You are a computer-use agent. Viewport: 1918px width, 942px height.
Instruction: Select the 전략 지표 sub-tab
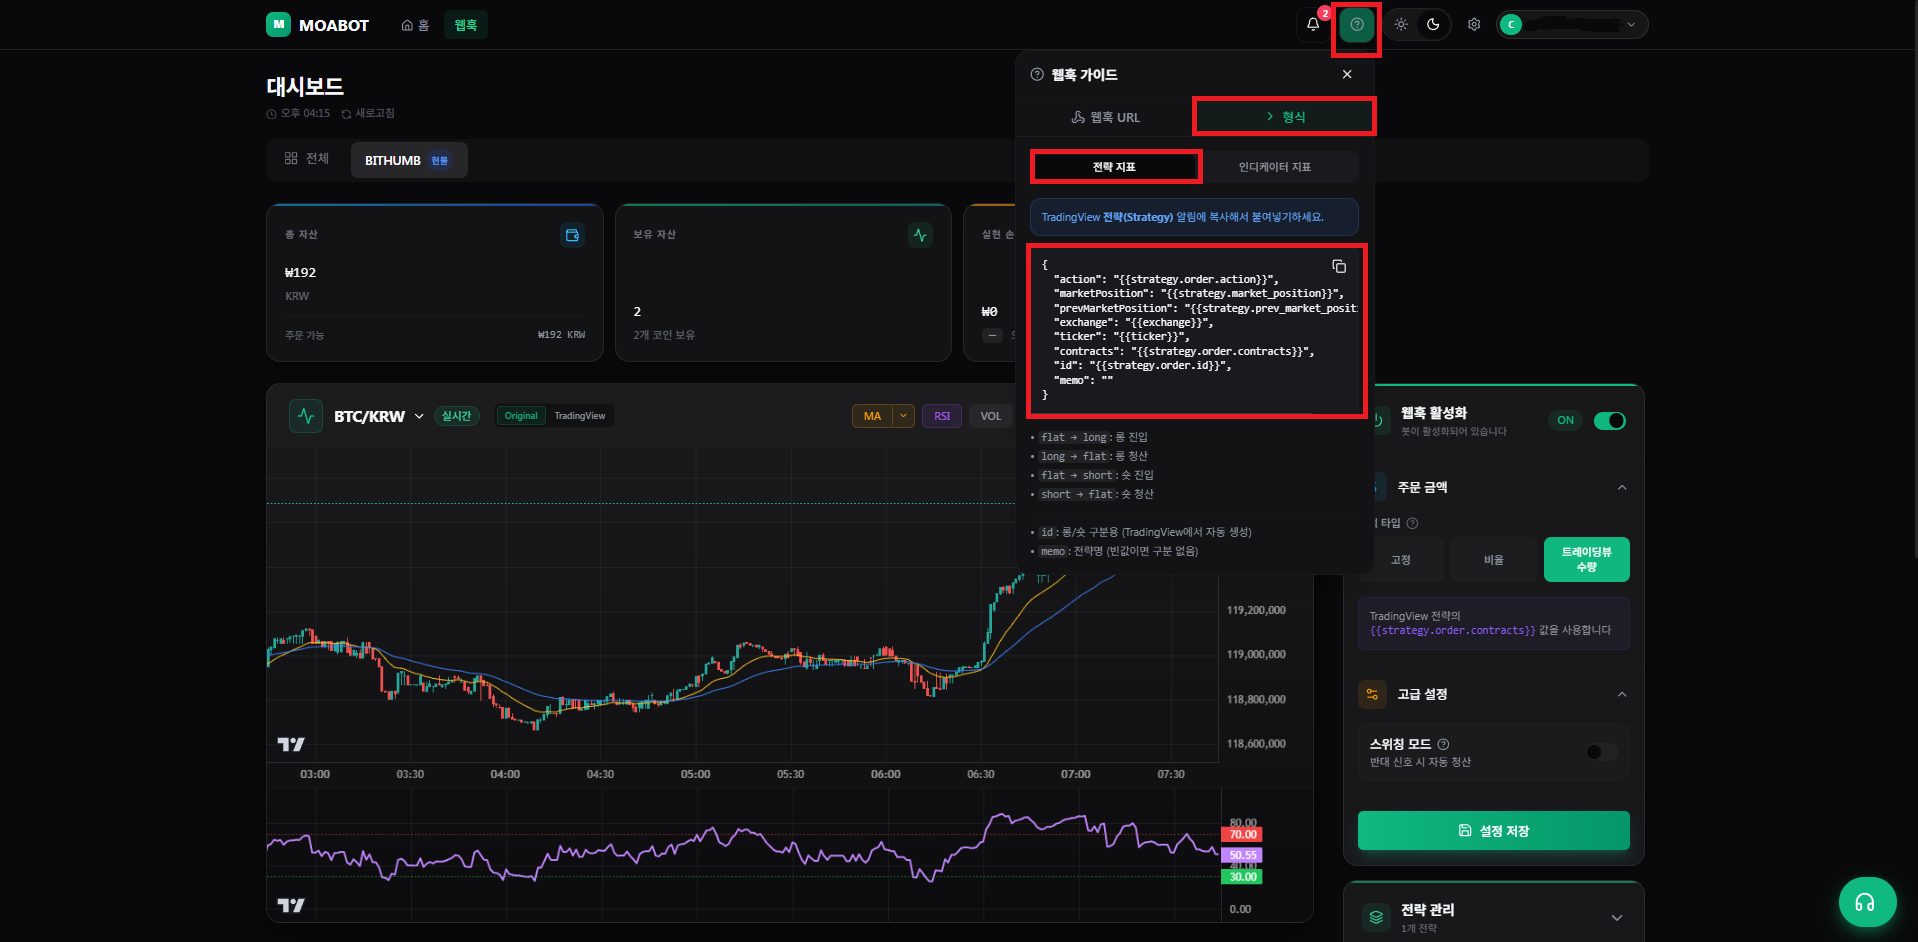(1115, 166)
